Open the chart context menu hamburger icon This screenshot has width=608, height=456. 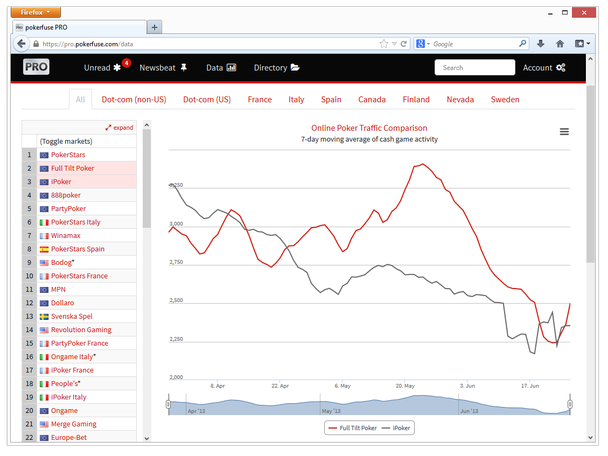[x=564, y=132]
